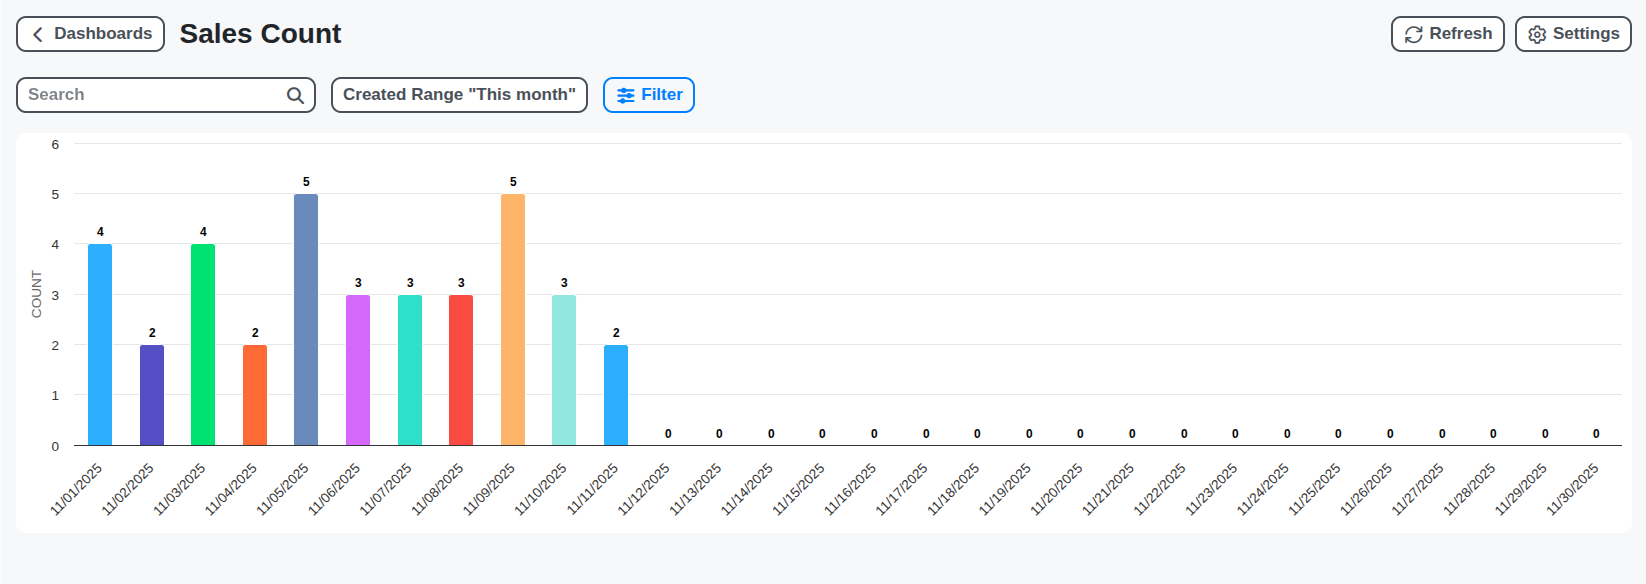Click the 11/18/2025 axis label
The height and width of the screenshot is (584, 1646).
click(954, 489)
